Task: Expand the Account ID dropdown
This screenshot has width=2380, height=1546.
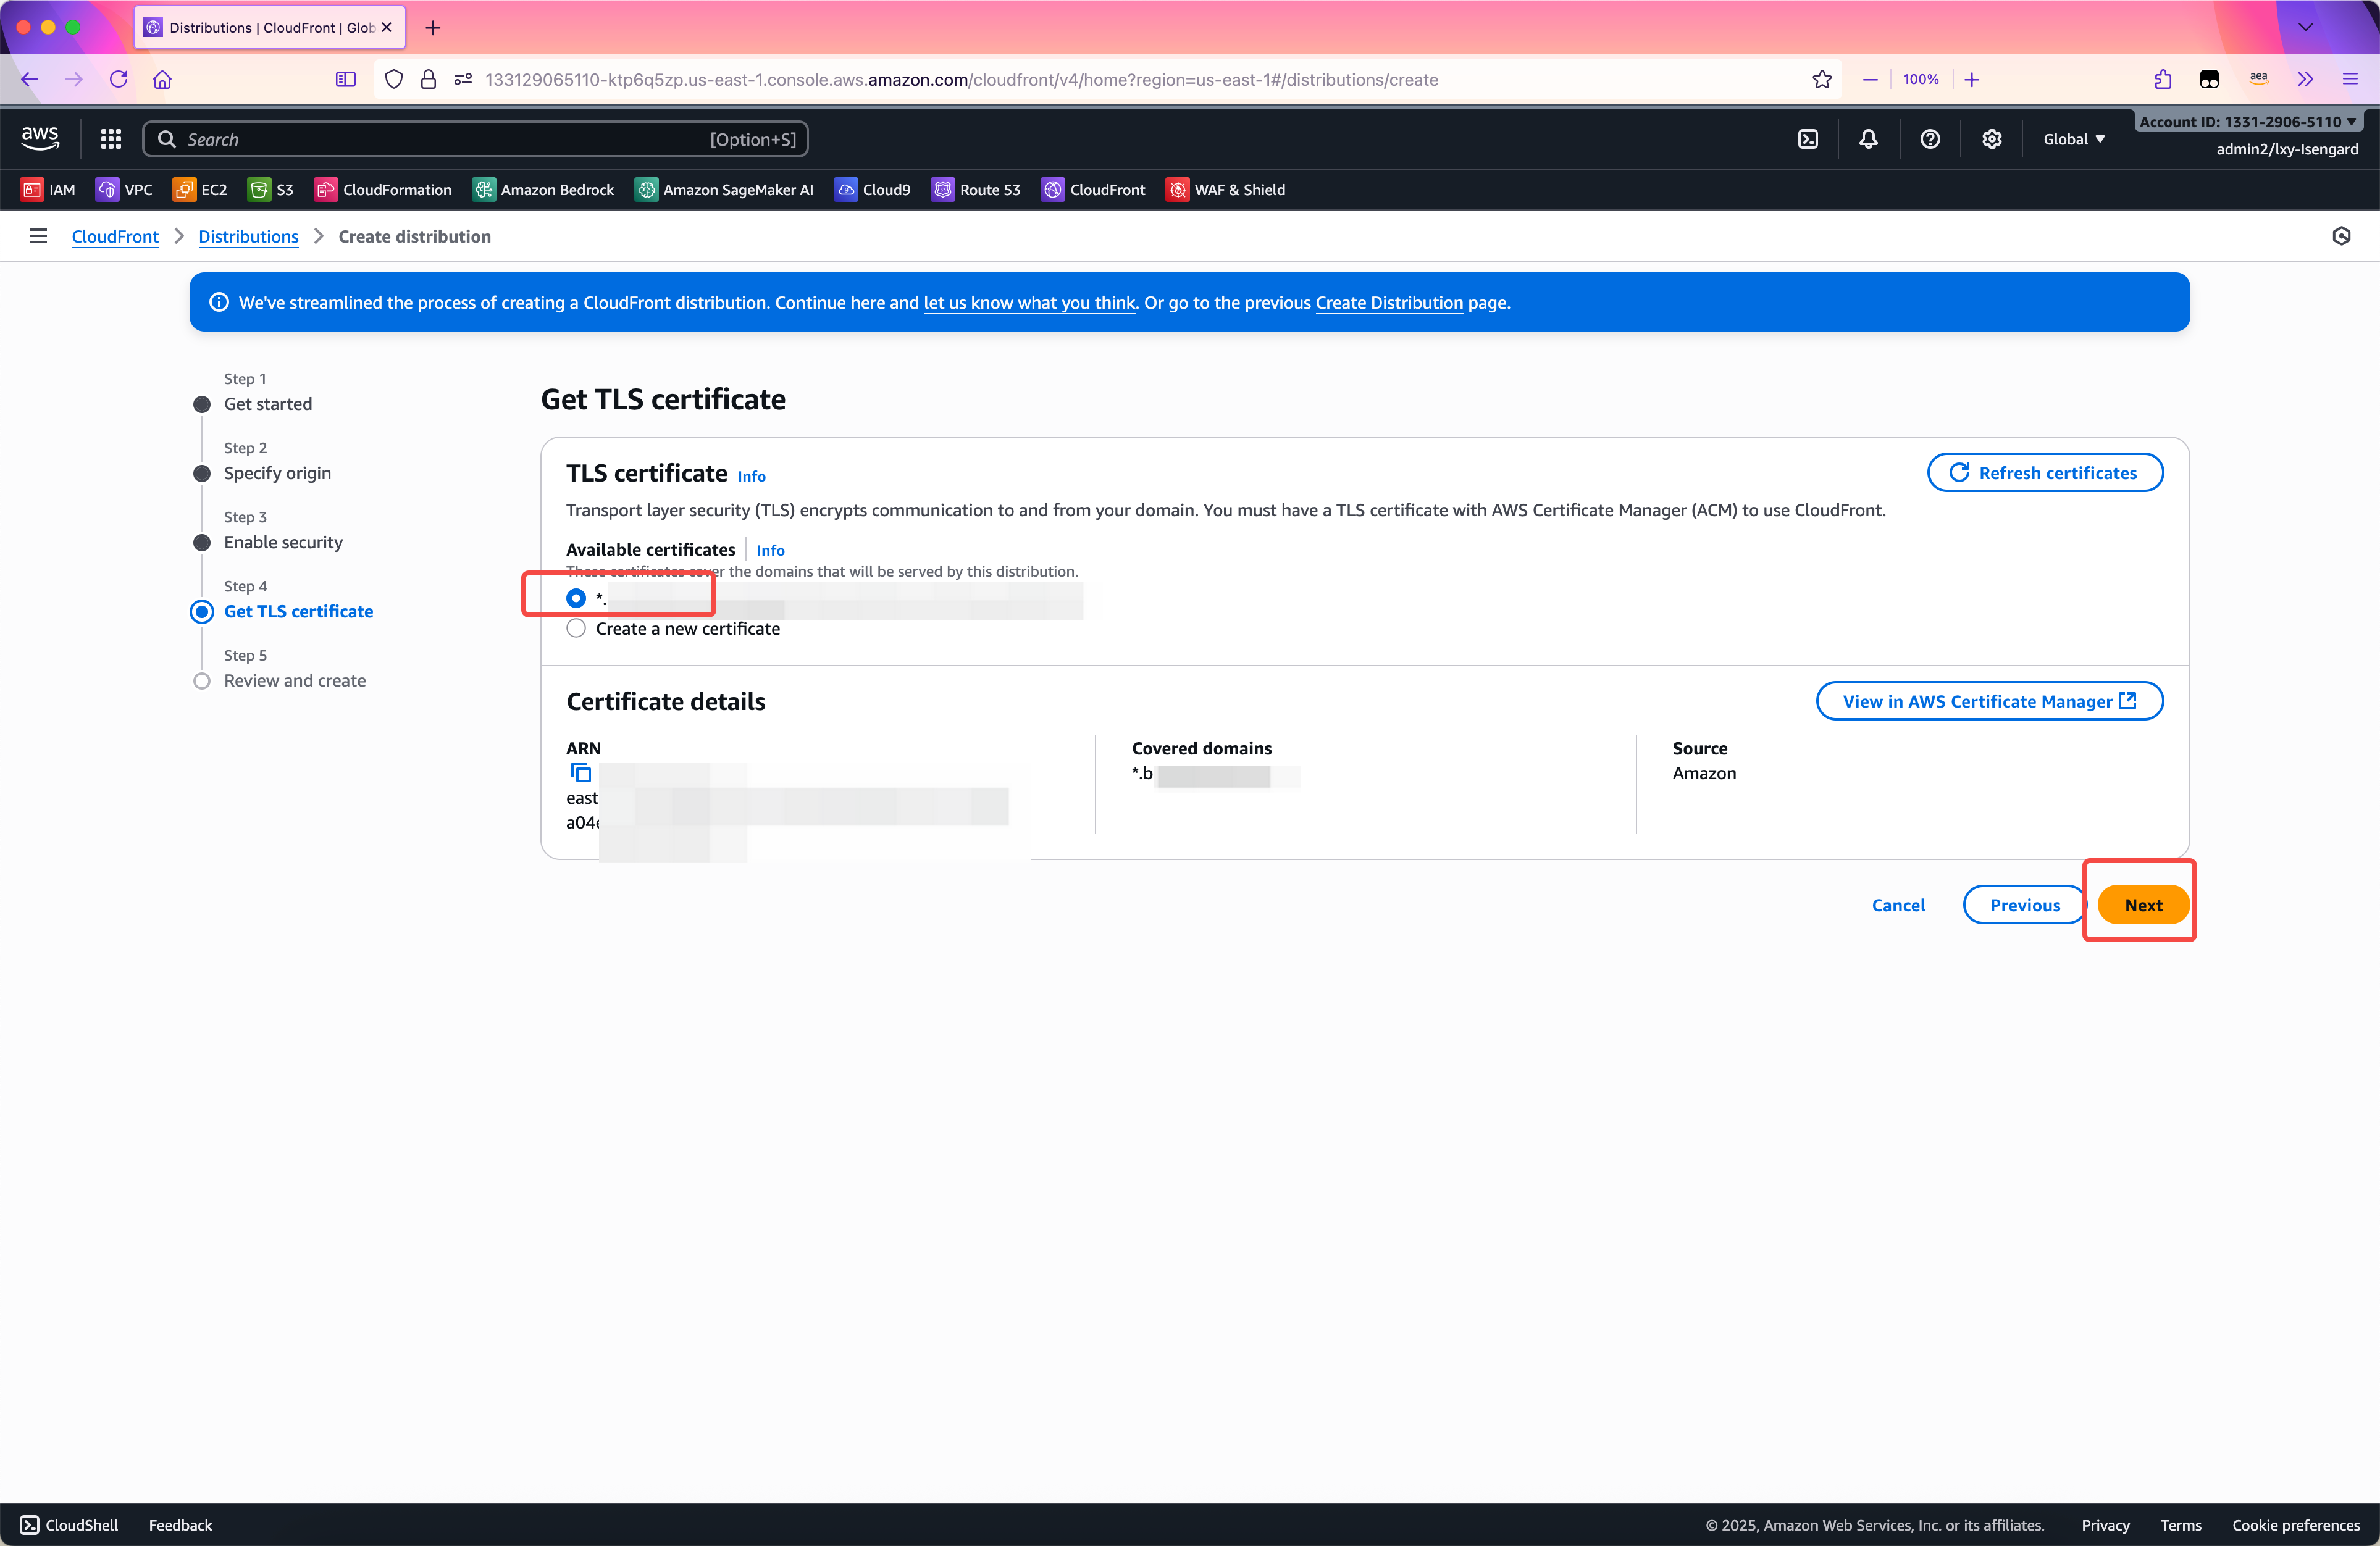Action: (2247, 122)
